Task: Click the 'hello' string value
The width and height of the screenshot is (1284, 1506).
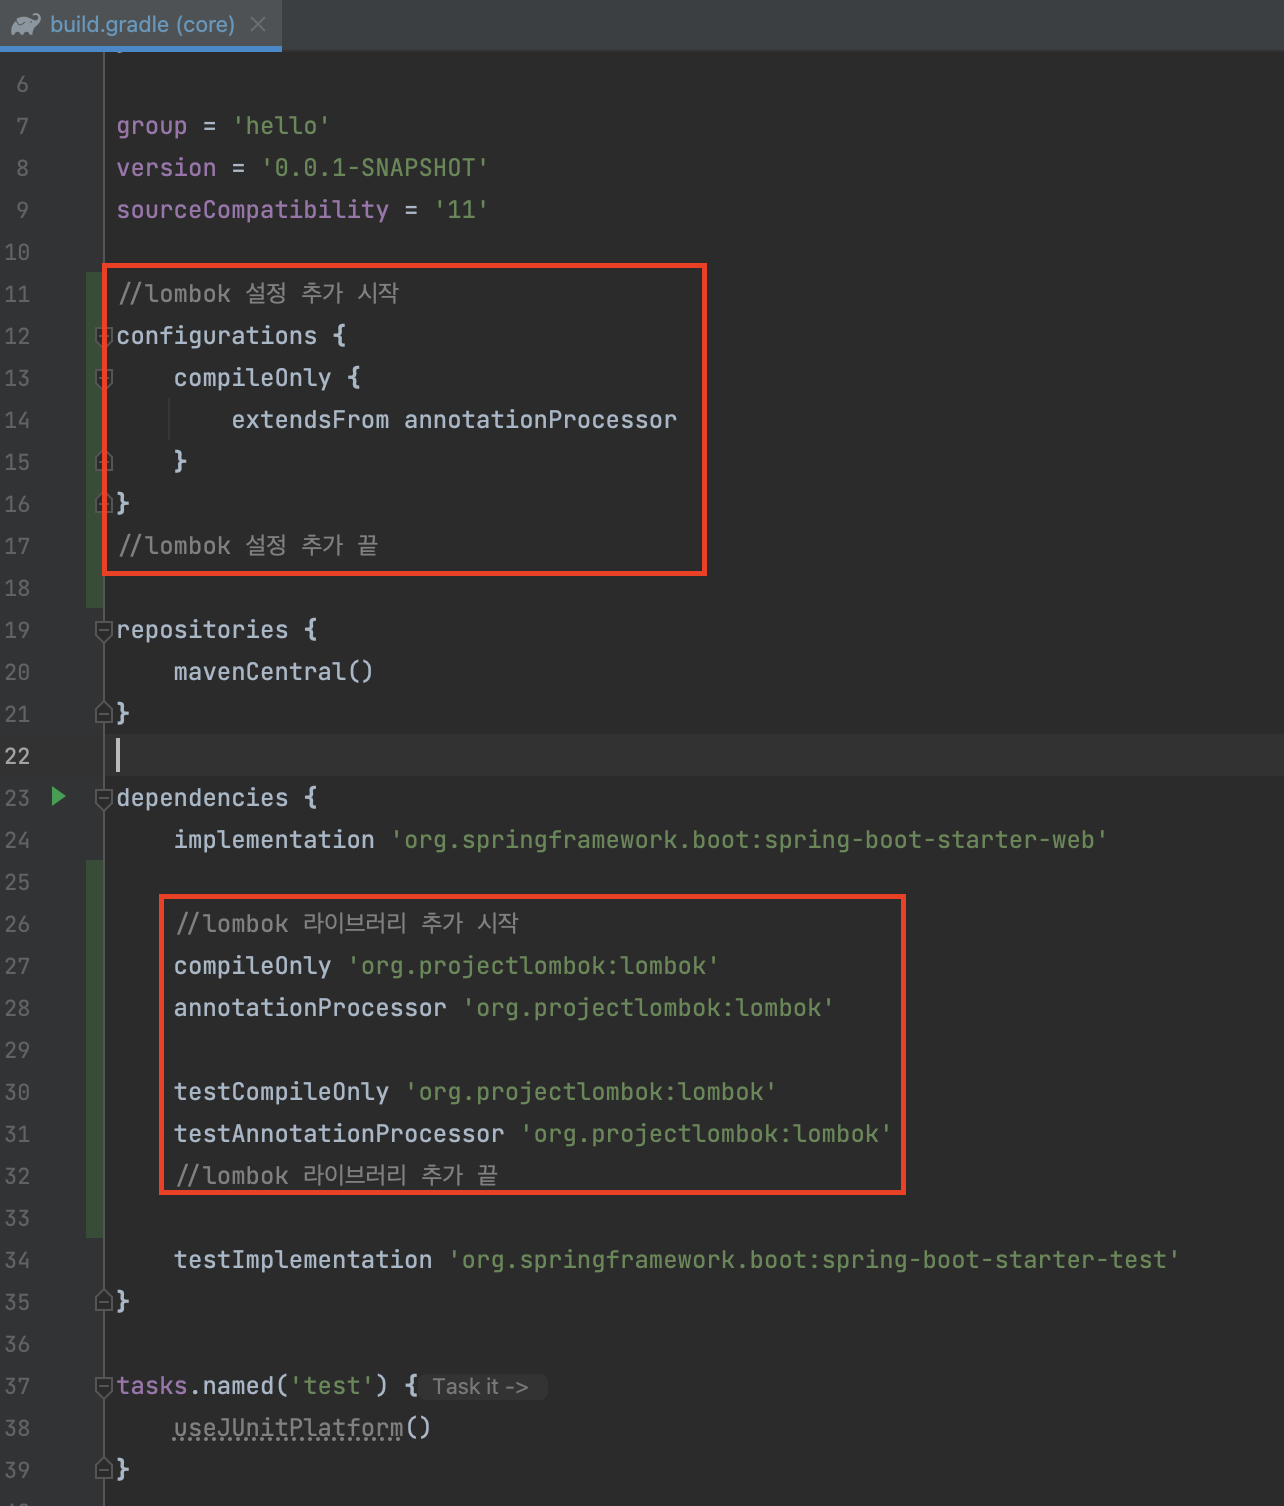Action: [281, 126]
